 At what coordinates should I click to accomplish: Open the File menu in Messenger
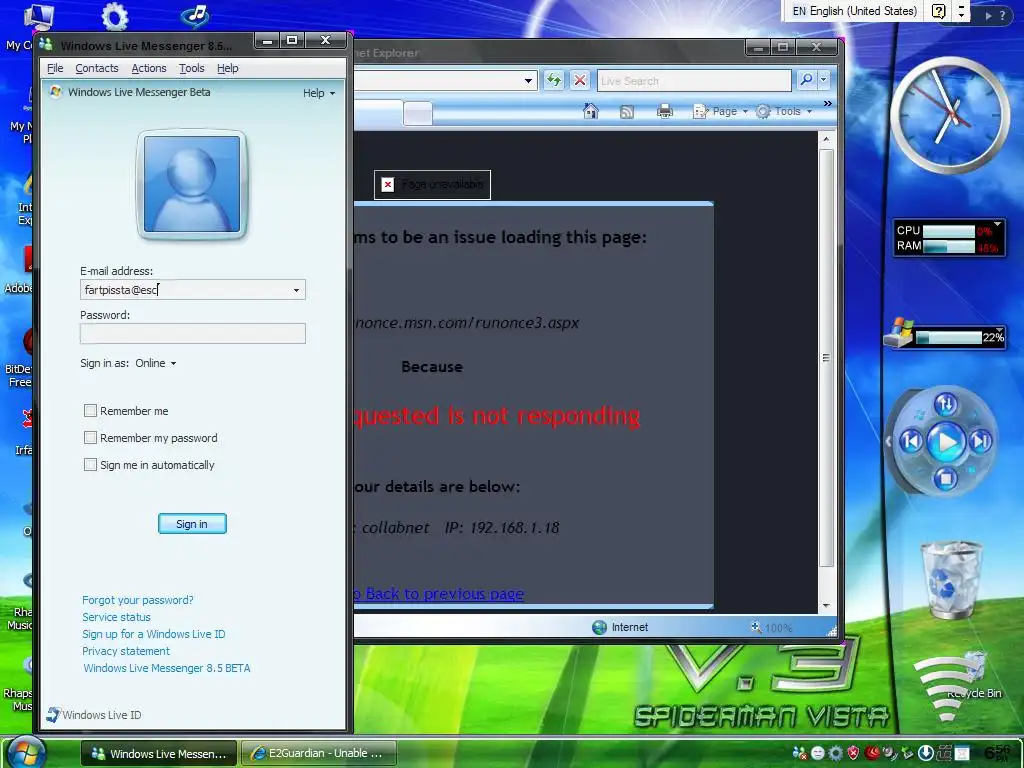tap(55, 68)
